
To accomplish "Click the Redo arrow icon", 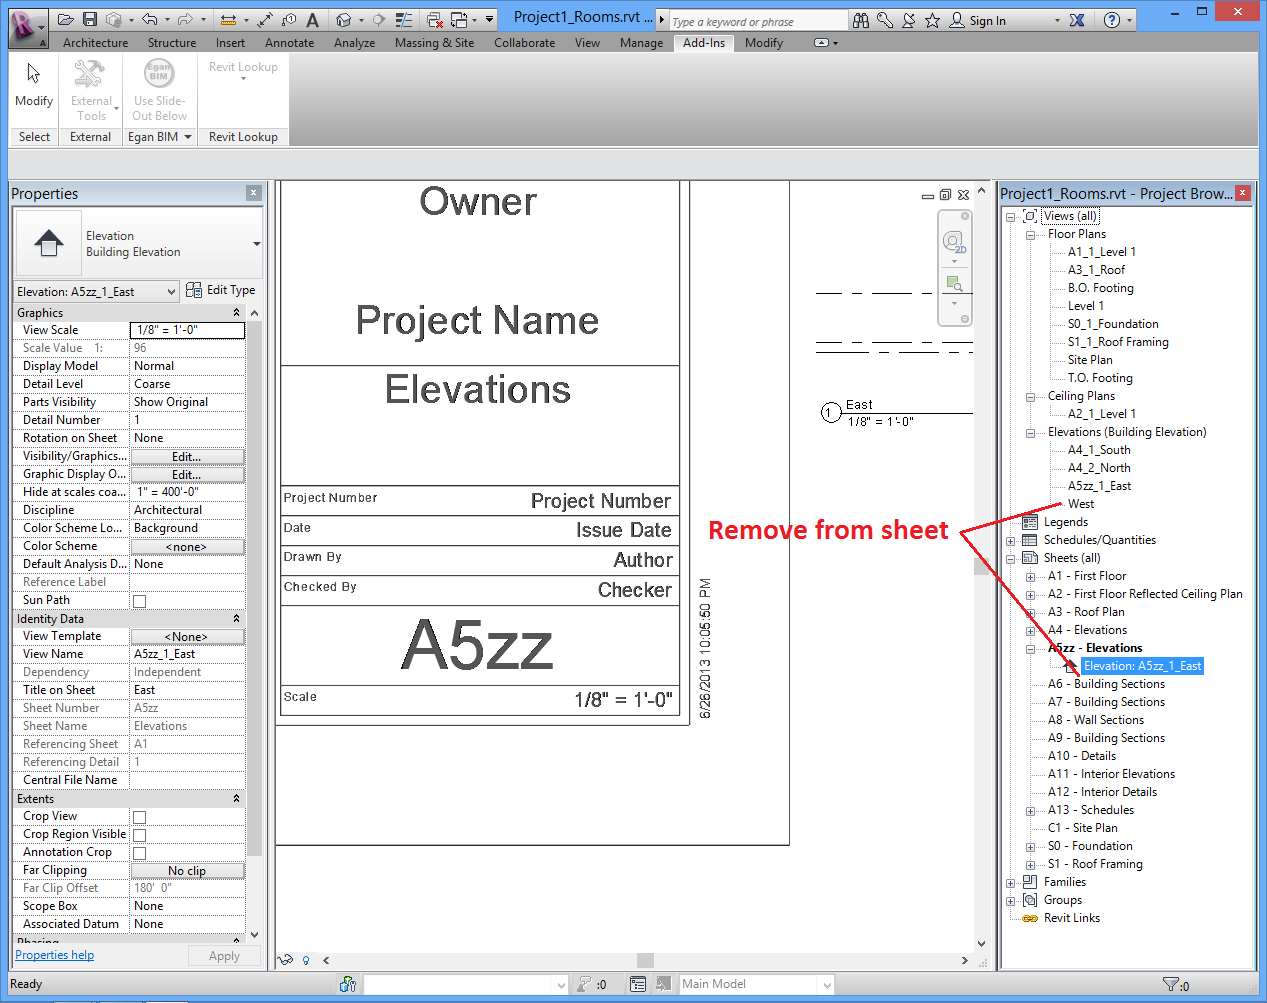I will 186,19.
